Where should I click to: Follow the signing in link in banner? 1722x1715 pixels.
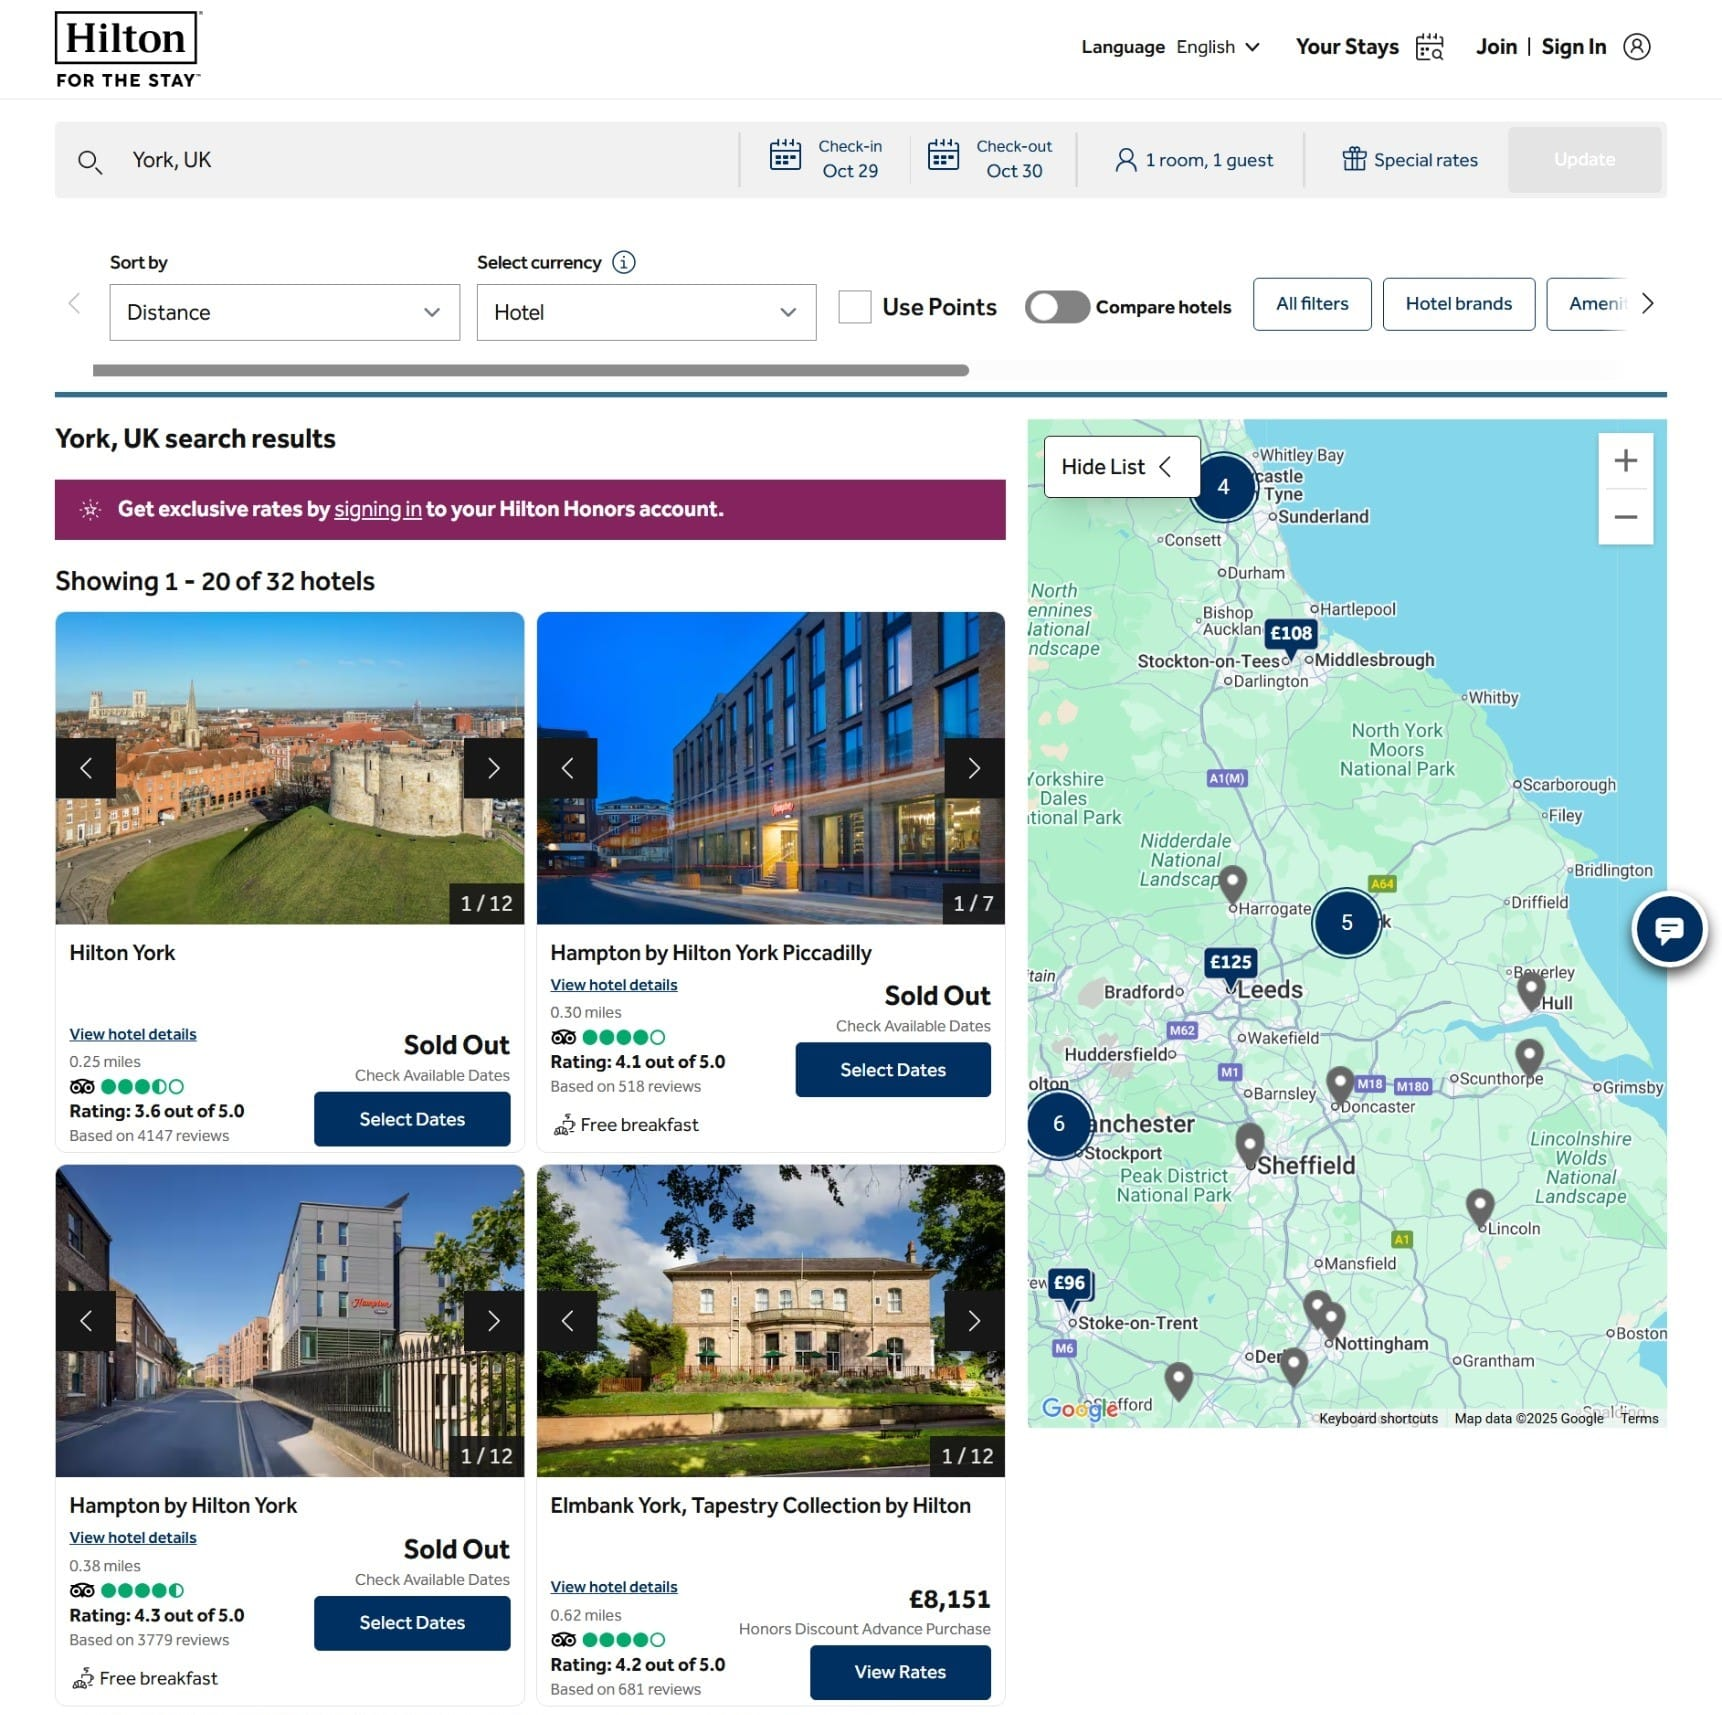click(x=377, y=509)
